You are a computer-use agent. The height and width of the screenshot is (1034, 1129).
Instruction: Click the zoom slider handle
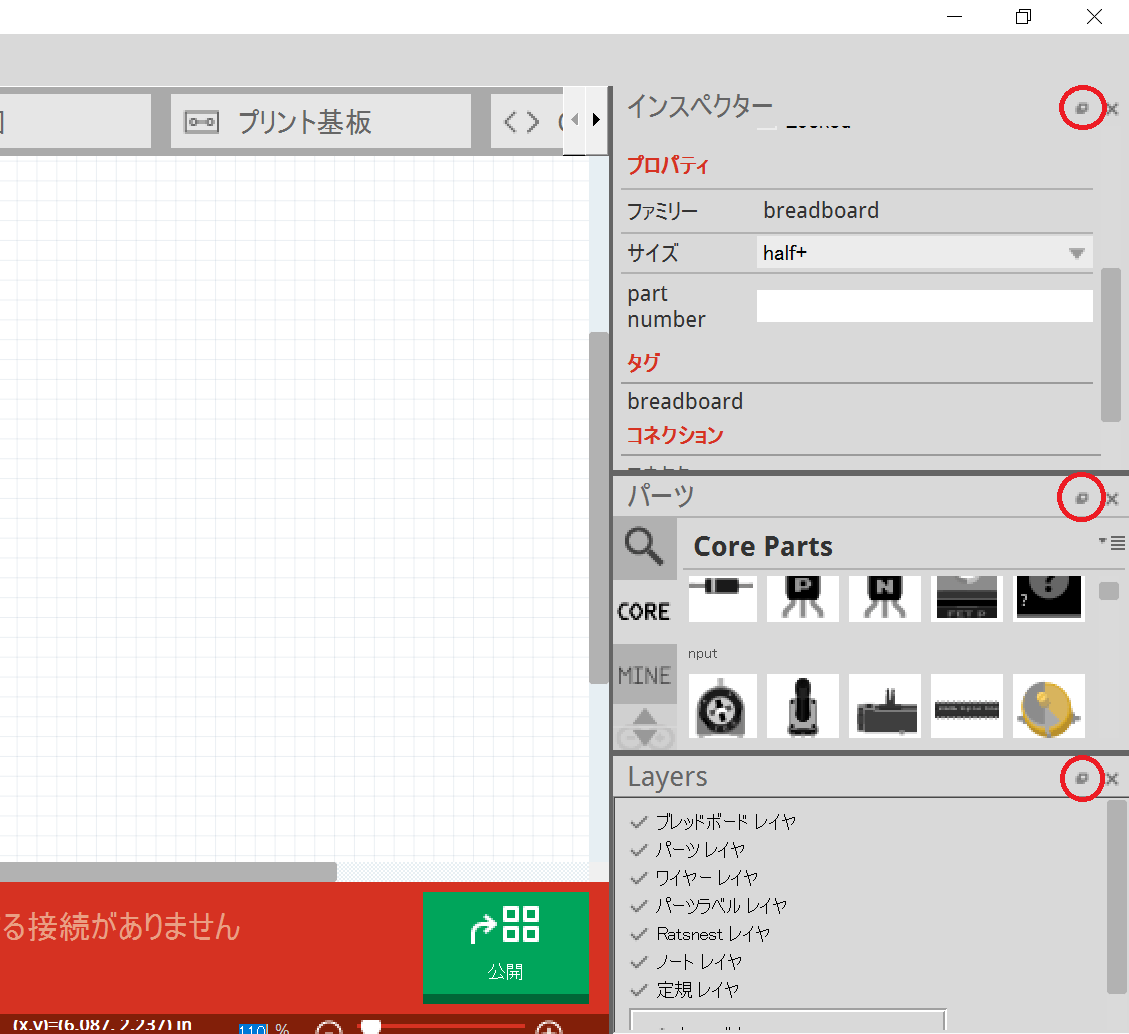tap(370, 1026)
